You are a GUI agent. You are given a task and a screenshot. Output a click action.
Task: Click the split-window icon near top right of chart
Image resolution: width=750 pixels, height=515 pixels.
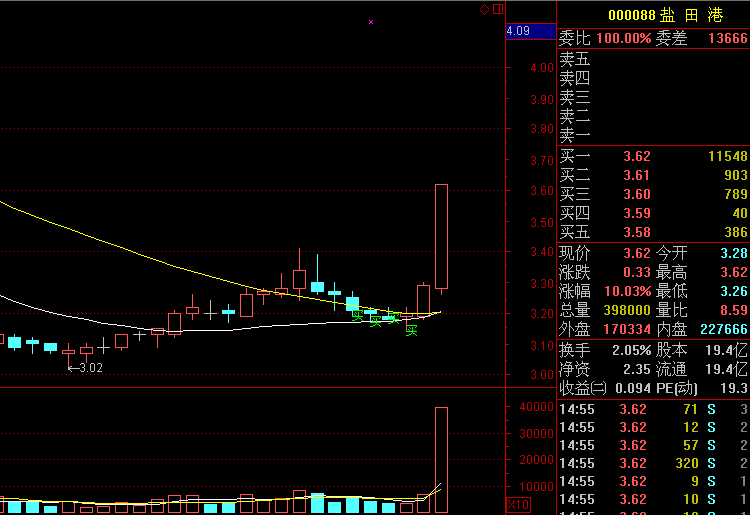(498, 9)
